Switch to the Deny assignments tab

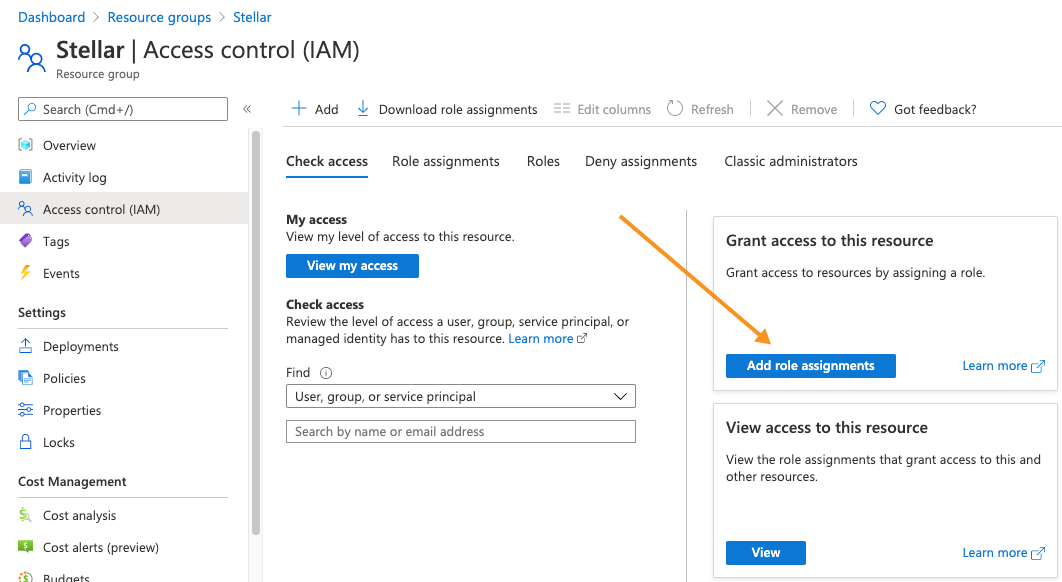(x=640, y=161)
